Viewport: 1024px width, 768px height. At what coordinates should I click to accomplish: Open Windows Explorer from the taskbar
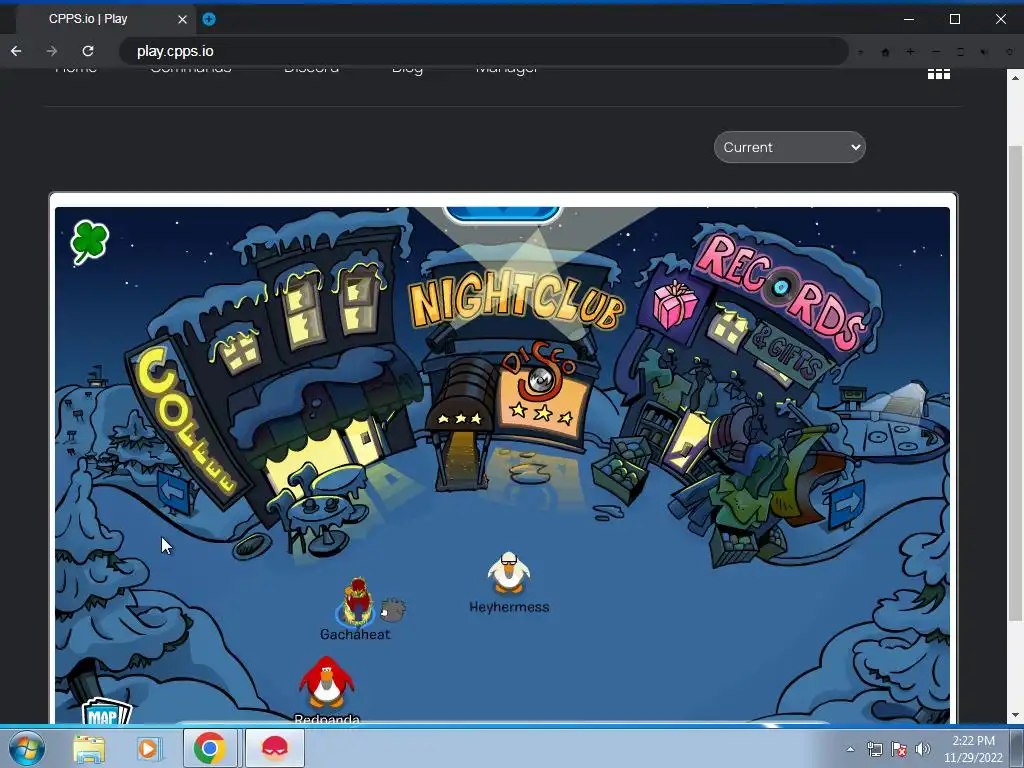tap(89, 748)
